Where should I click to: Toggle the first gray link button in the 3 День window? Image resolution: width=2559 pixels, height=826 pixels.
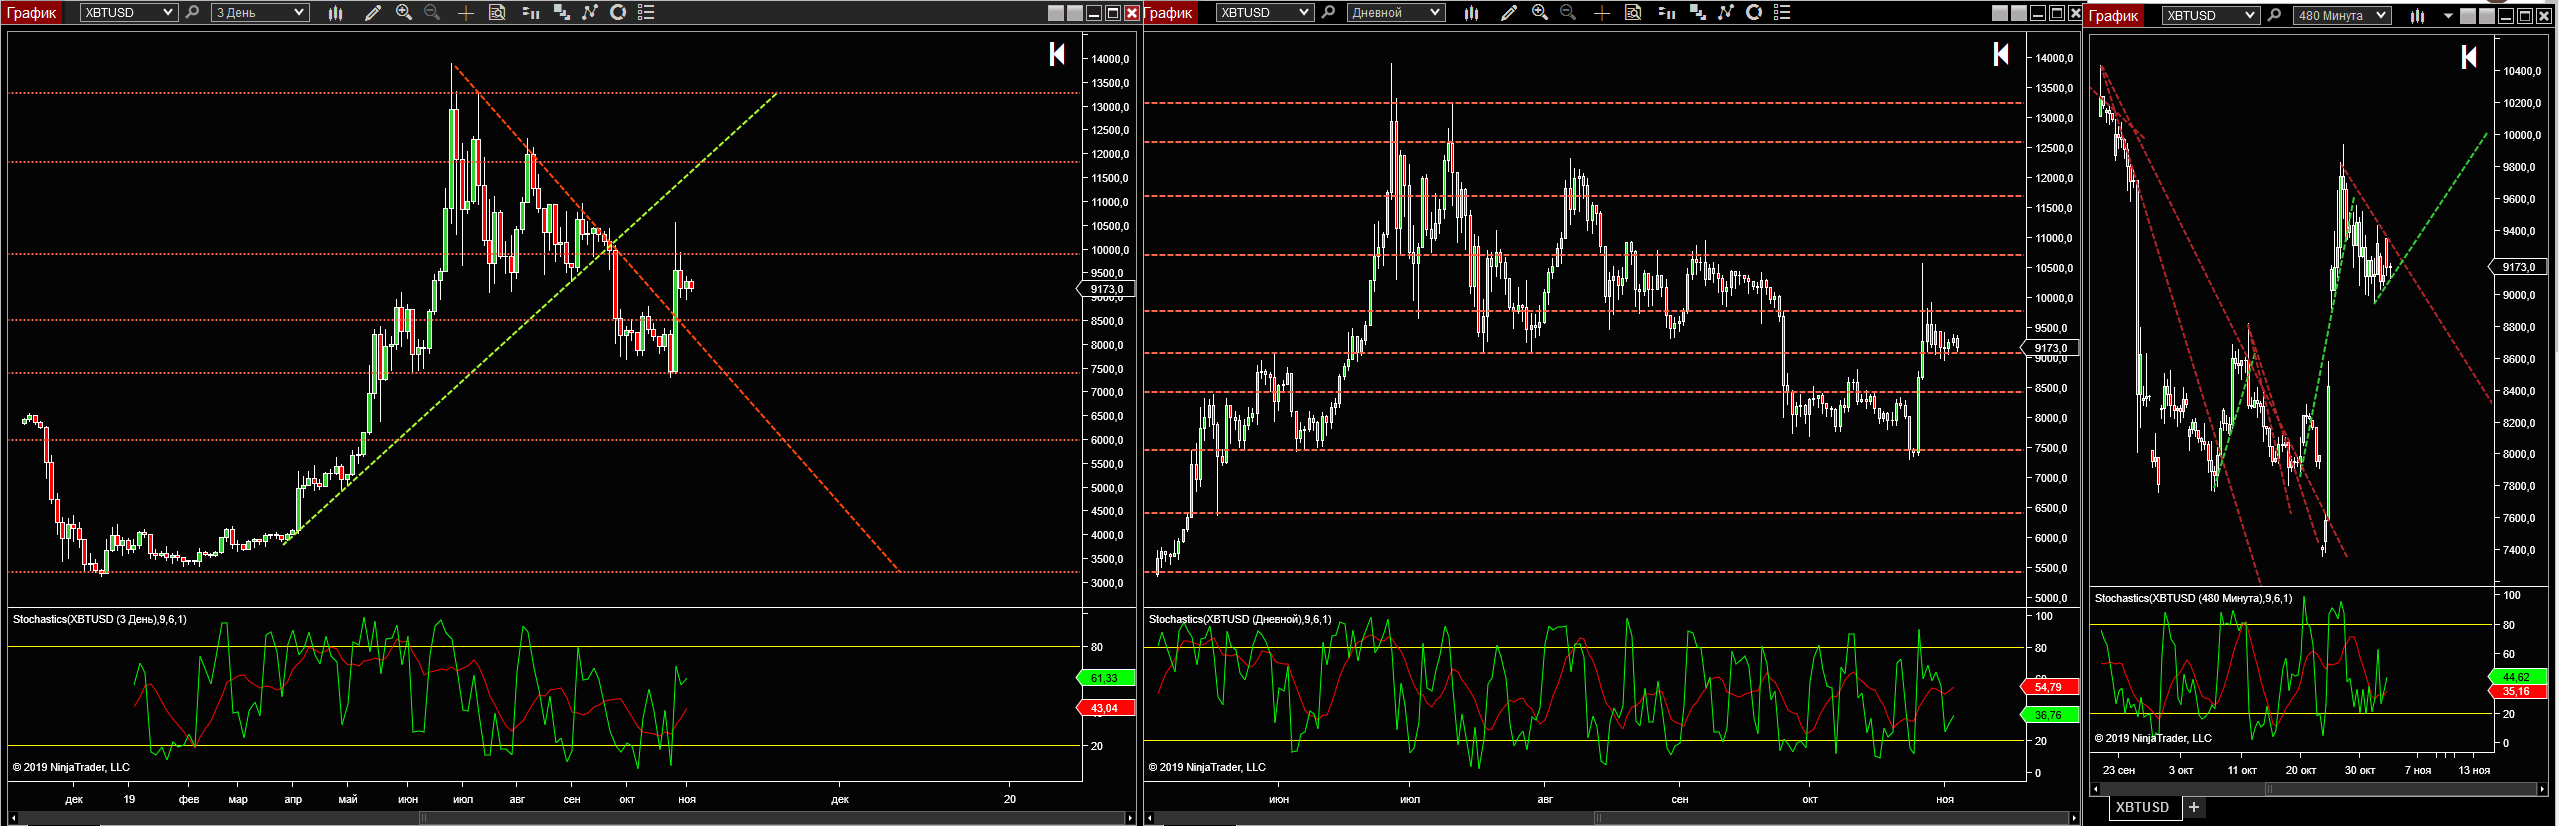coord(1056,13)
